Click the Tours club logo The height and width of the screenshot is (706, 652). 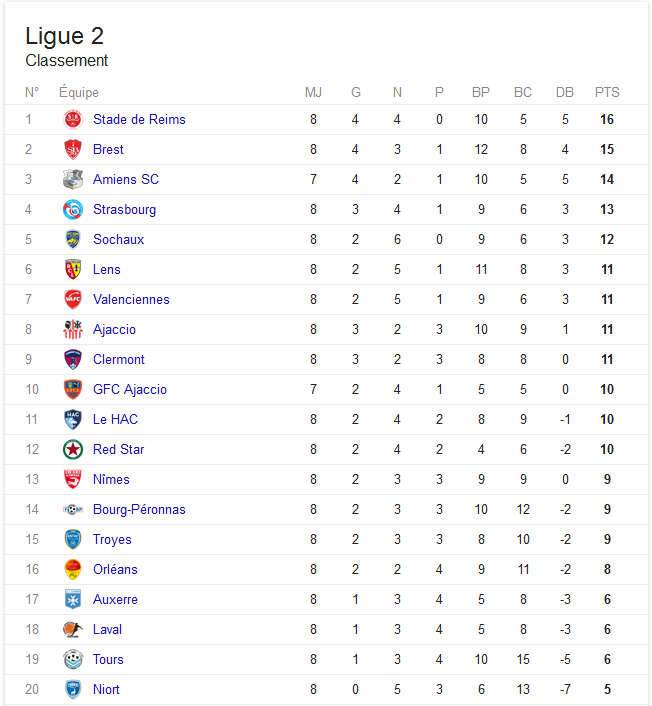point(72,660)
